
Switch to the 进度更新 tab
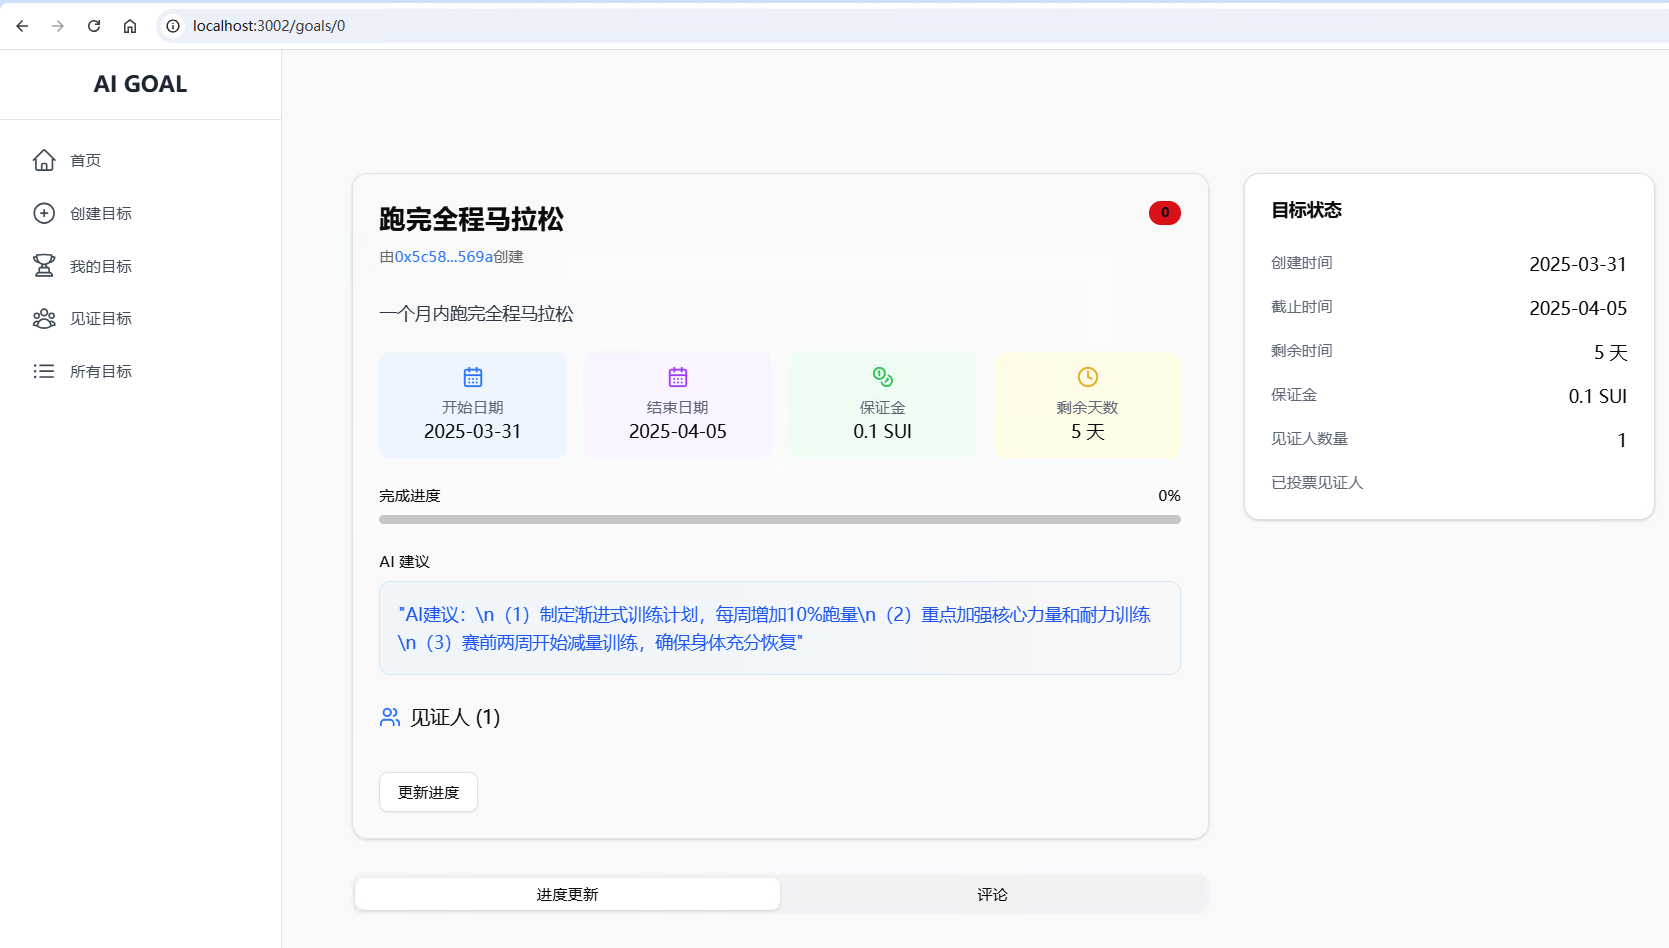[566, 893]
